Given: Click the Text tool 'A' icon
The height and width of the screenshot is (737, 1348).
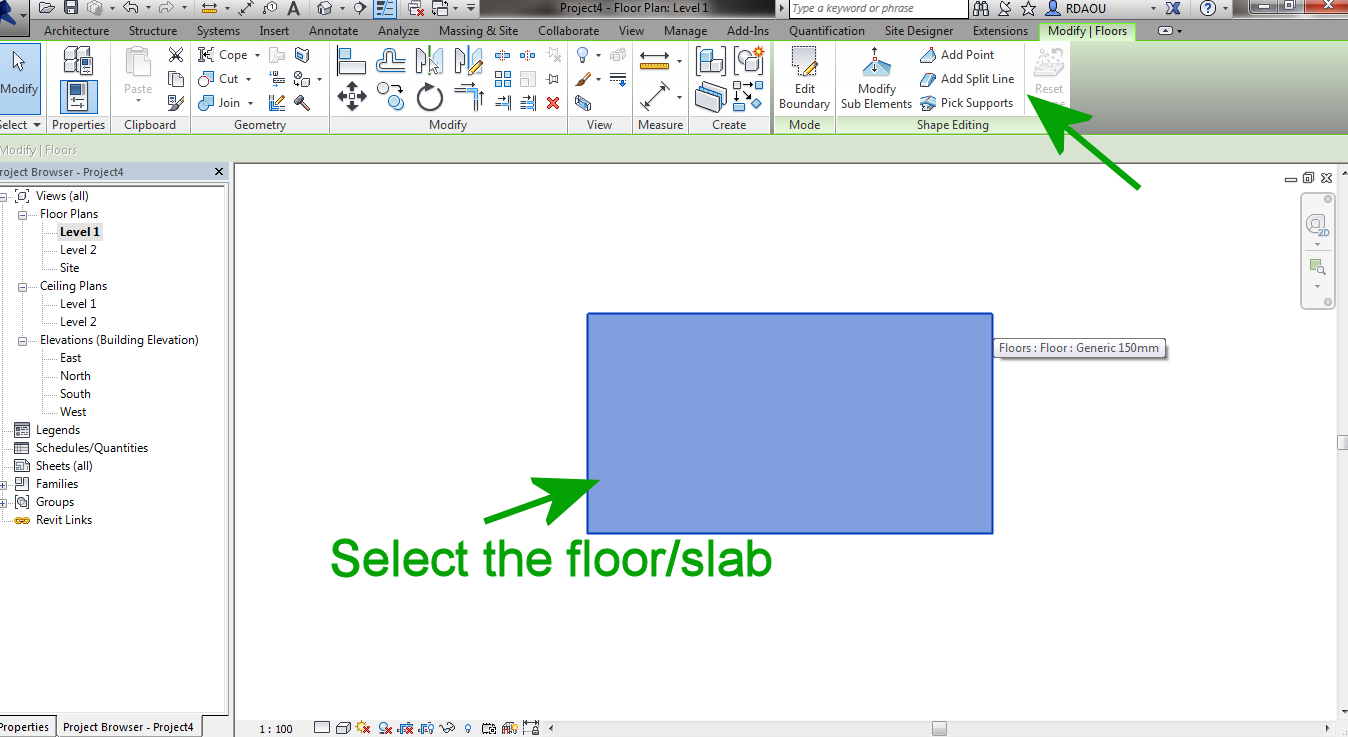Looking at the screenshot, I should 294,8.
